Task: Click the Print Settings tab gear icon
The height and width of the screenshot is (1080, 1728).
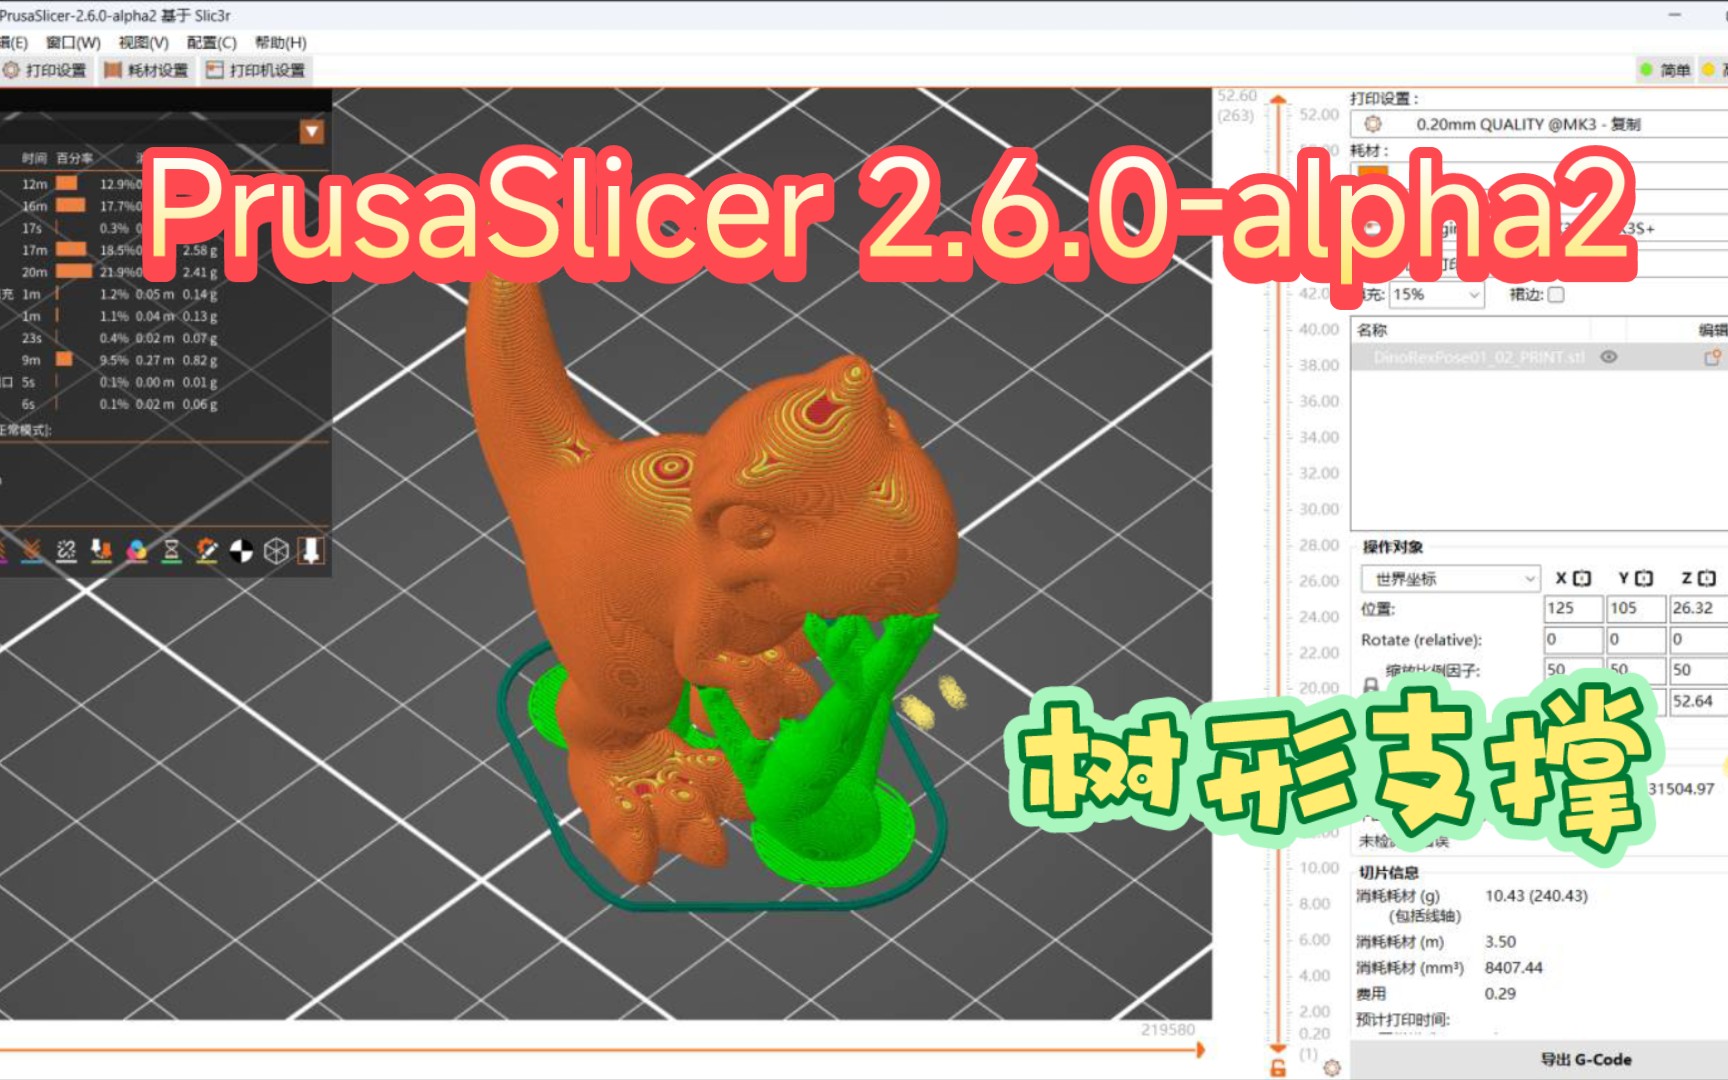Action: point(11,70)
